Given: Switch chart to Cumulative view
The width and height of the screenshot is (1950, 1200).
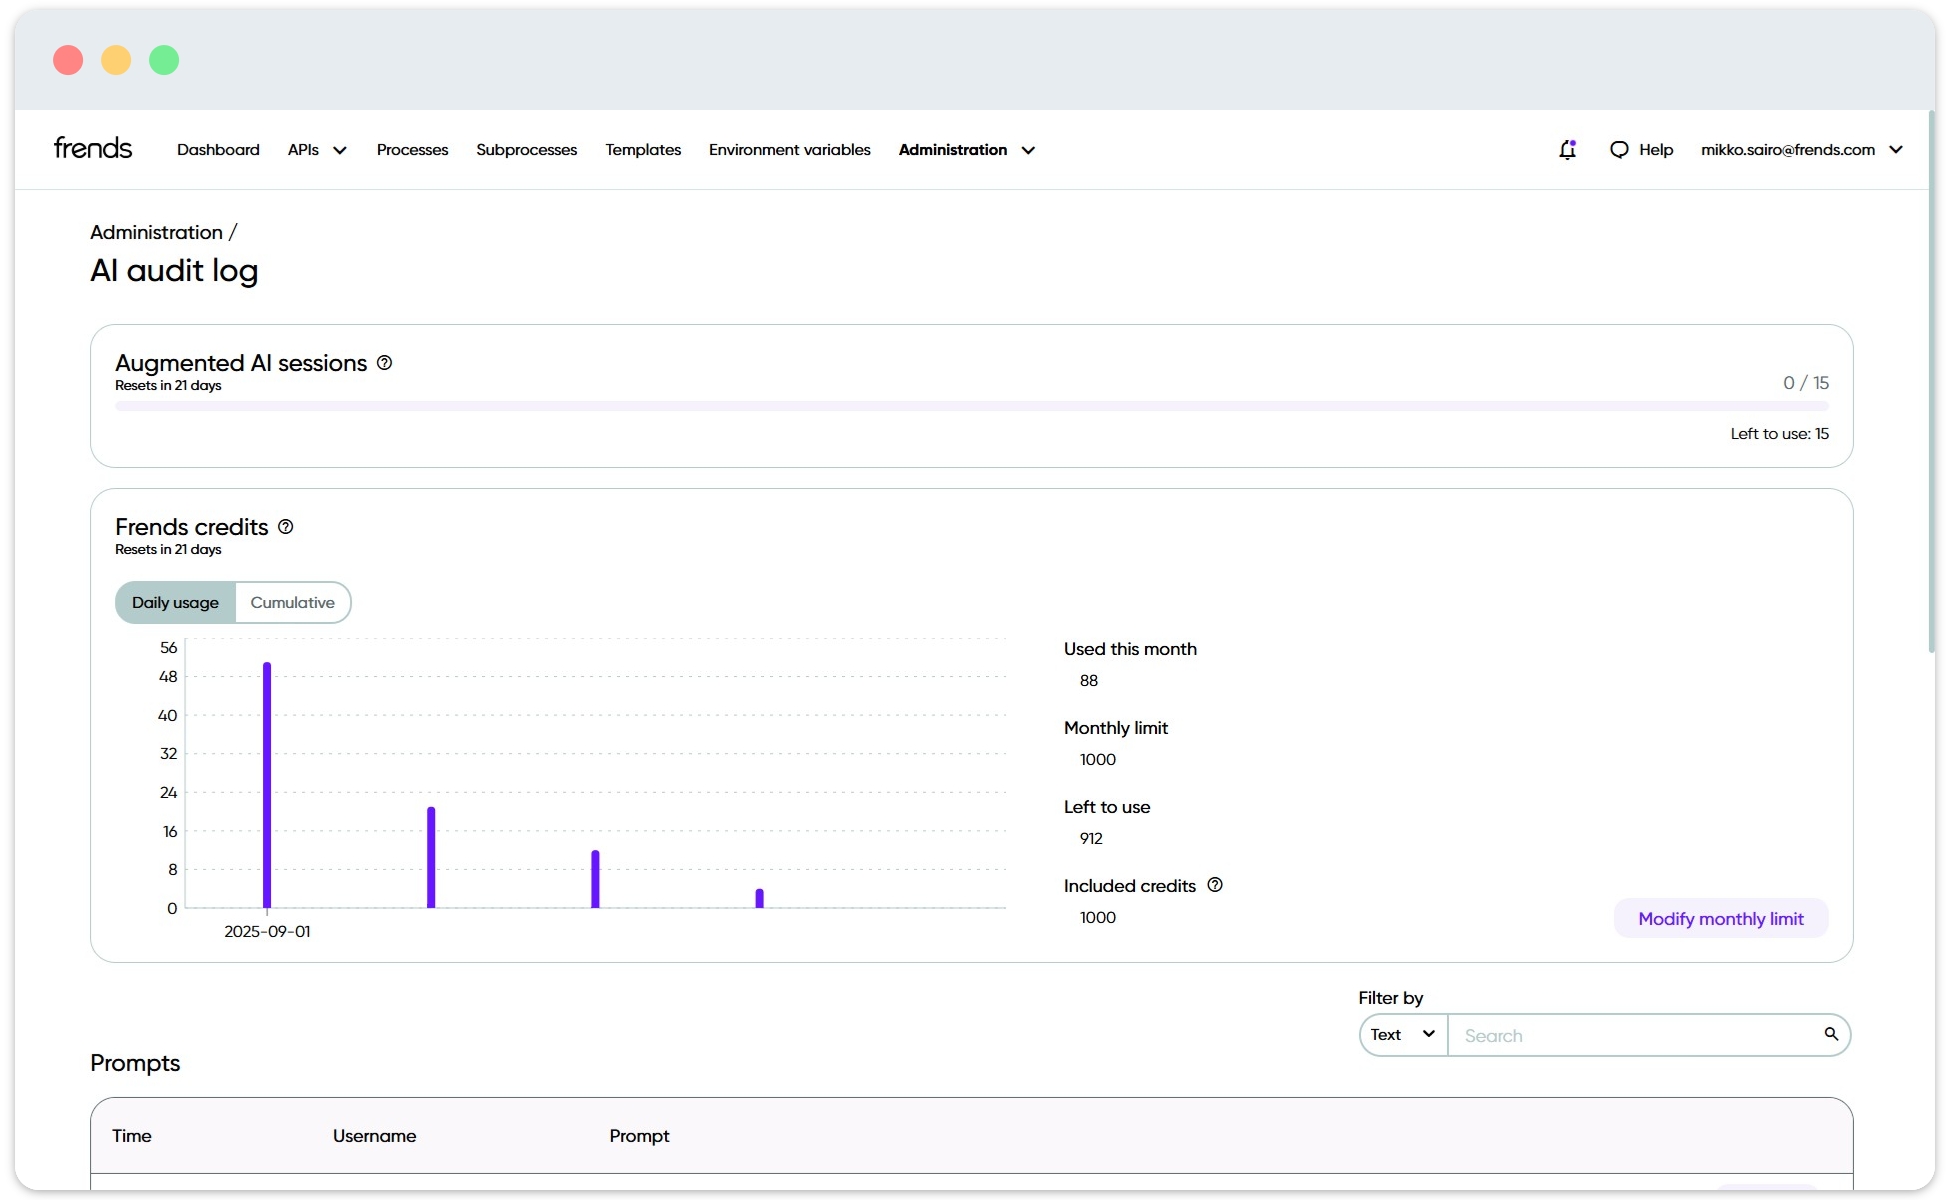Looking at the screenshot, I should point(292,603).
